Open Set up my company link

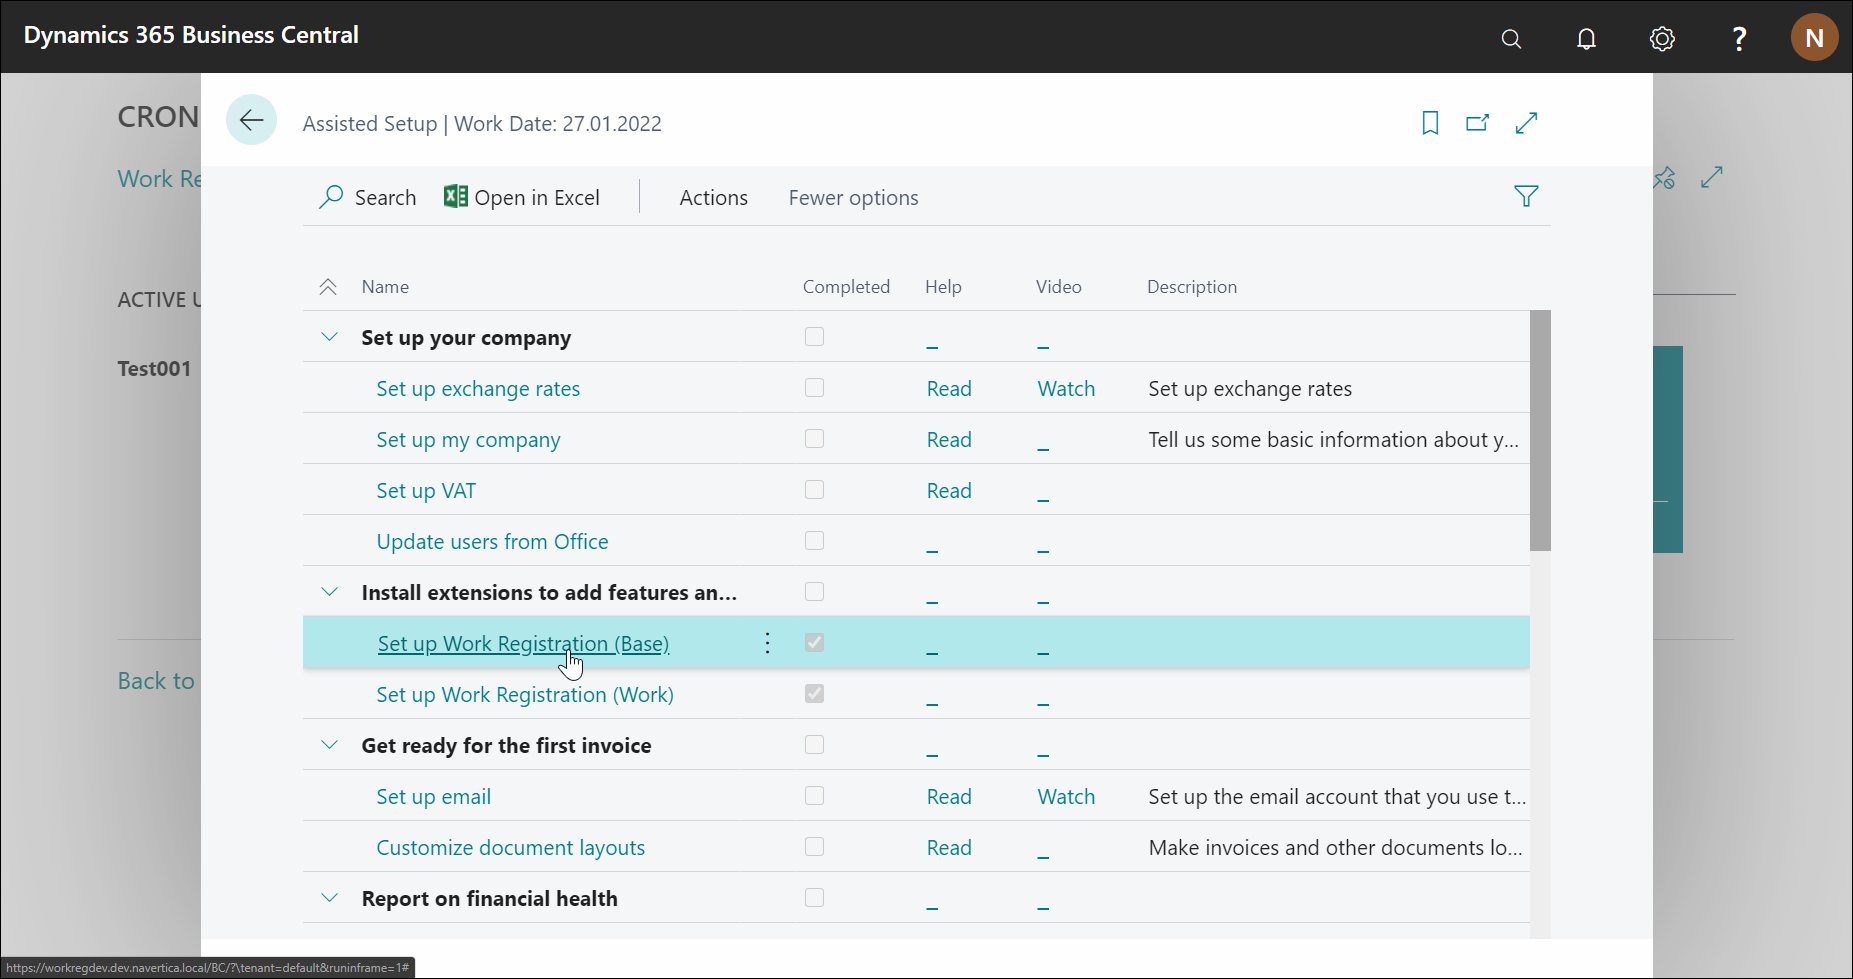pyautogui.click(x=468, y=440)
